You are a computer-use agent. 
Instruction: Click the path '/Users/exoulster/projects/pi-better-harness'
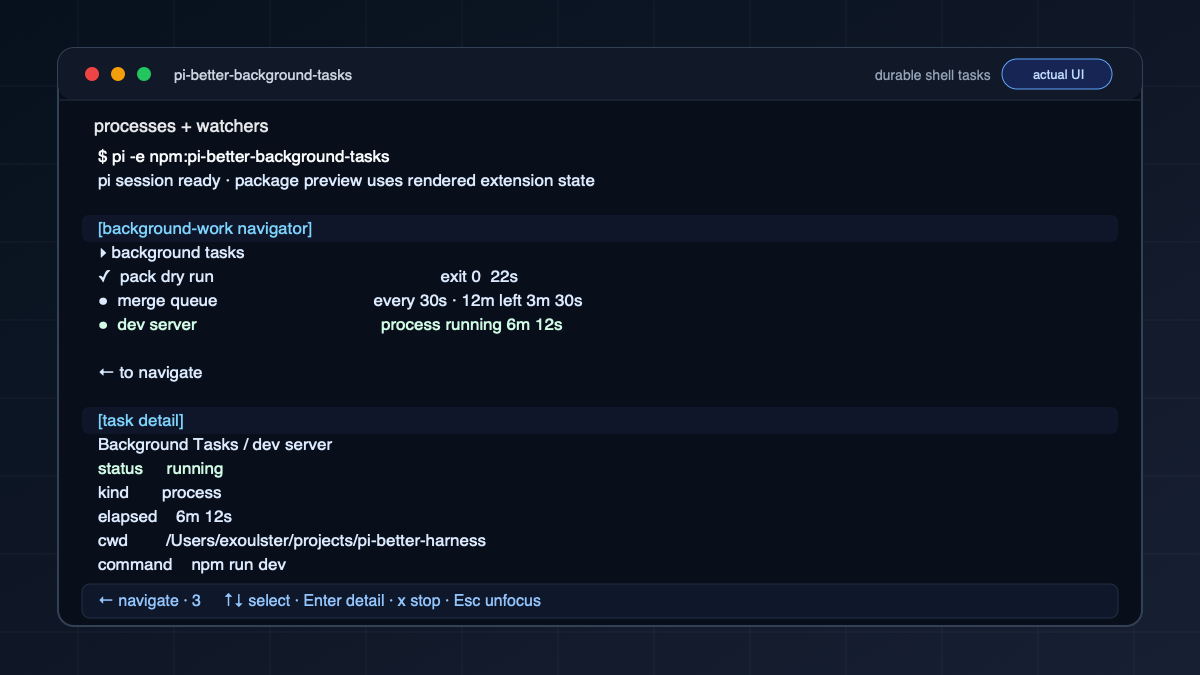coord(326,541)
